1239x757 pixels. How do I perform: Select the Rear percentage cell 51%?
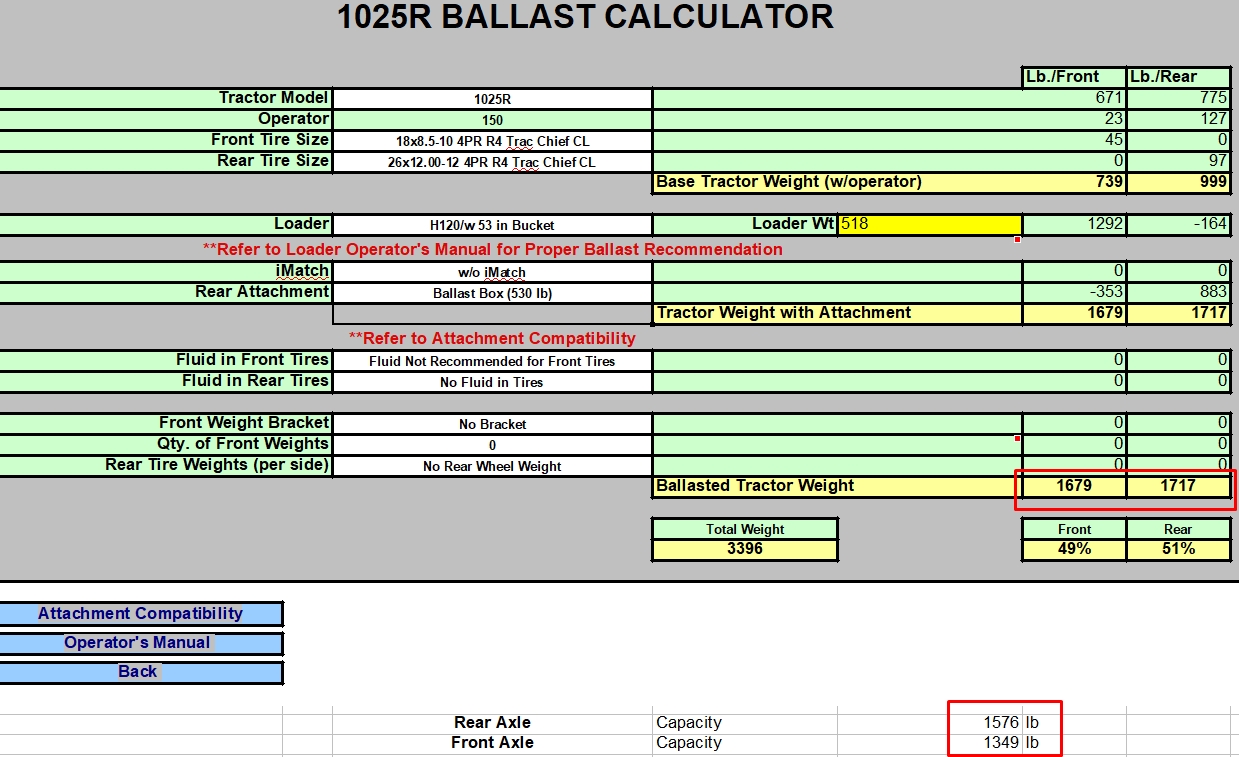(x=1178, y=549)
